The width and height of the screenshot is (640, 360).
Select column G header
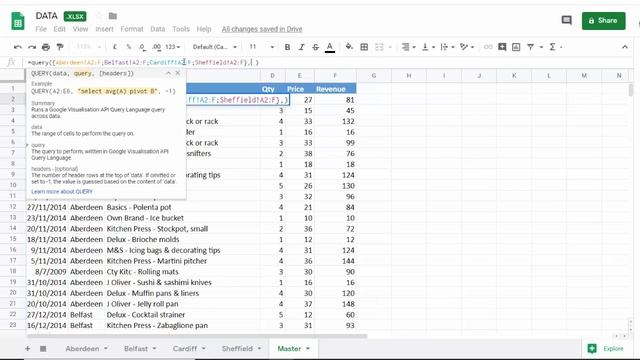tap(374, 76)
